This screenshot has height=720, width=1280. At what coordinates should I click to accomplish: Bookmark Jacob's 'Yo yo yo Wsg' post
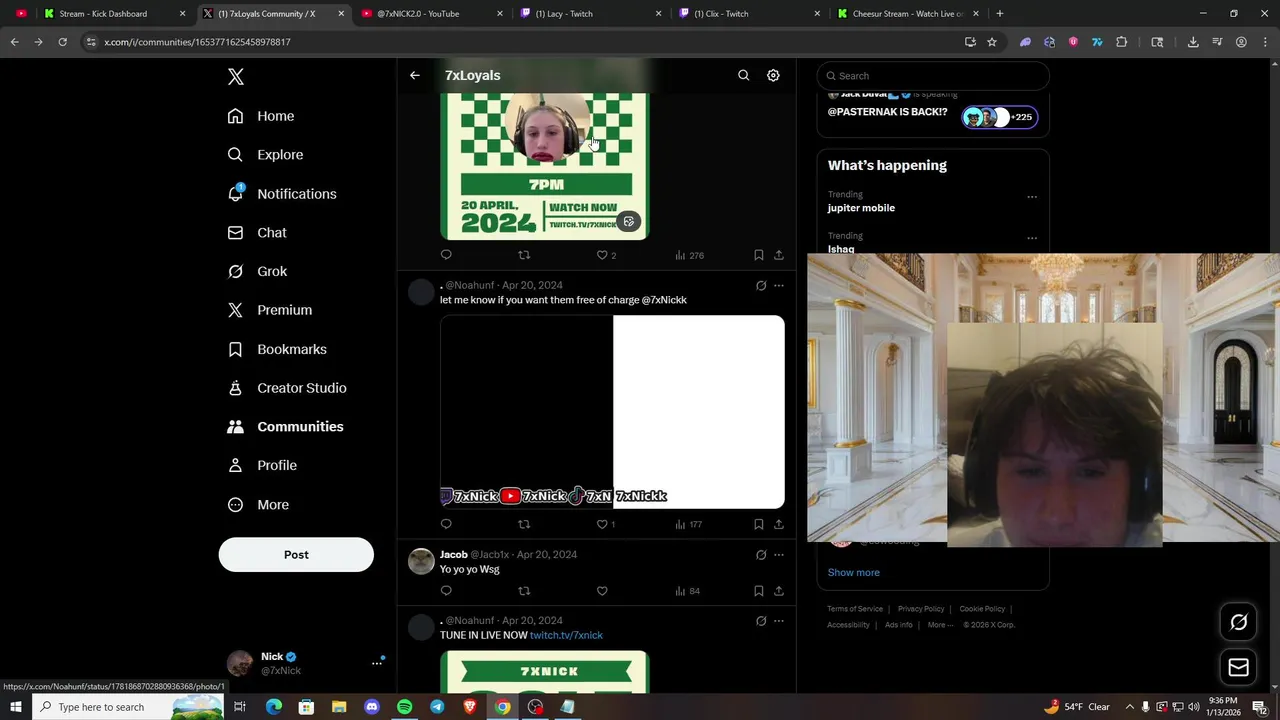pos(759,591)
